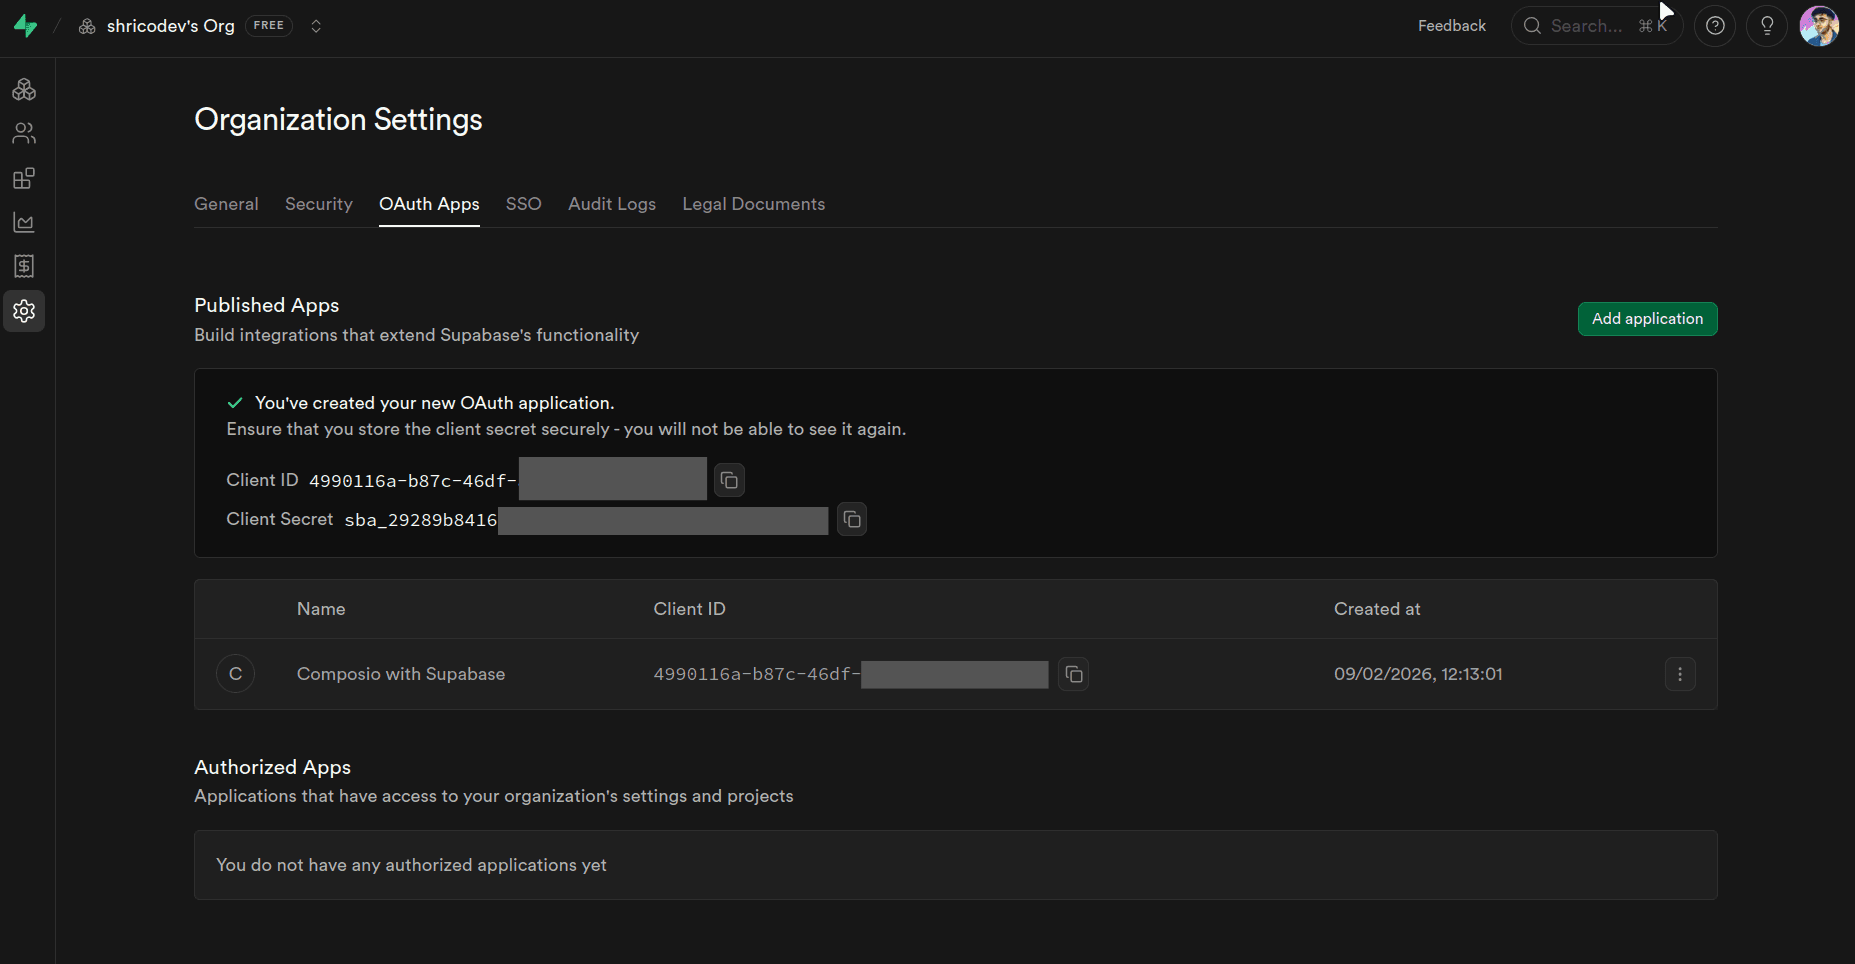Open the lightbulb advisor icon
Screen dimensions: 1855x964
click(1767, 26)
